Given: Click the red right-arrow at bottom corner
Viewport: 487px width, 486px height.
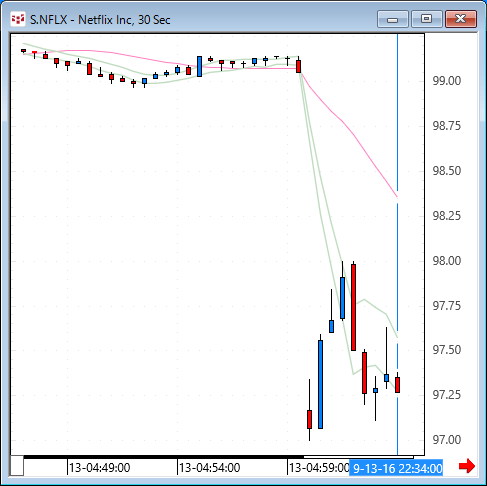Looking at the screenshot, I should [x=467, y=466].
